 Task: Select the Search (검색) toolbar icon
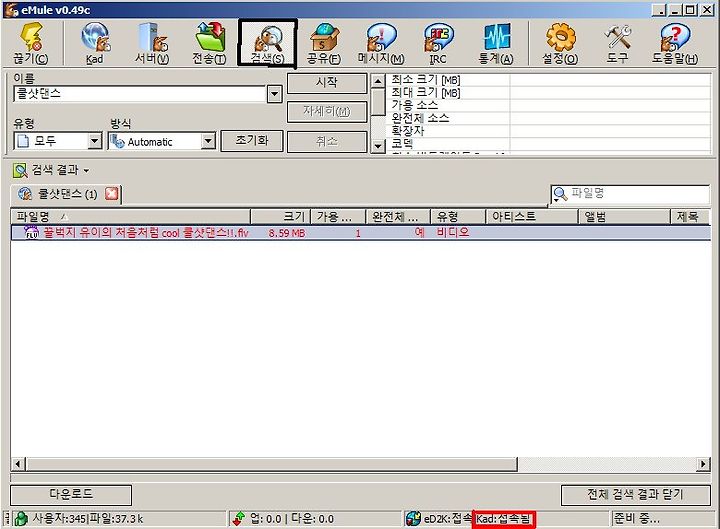(267, 43)
